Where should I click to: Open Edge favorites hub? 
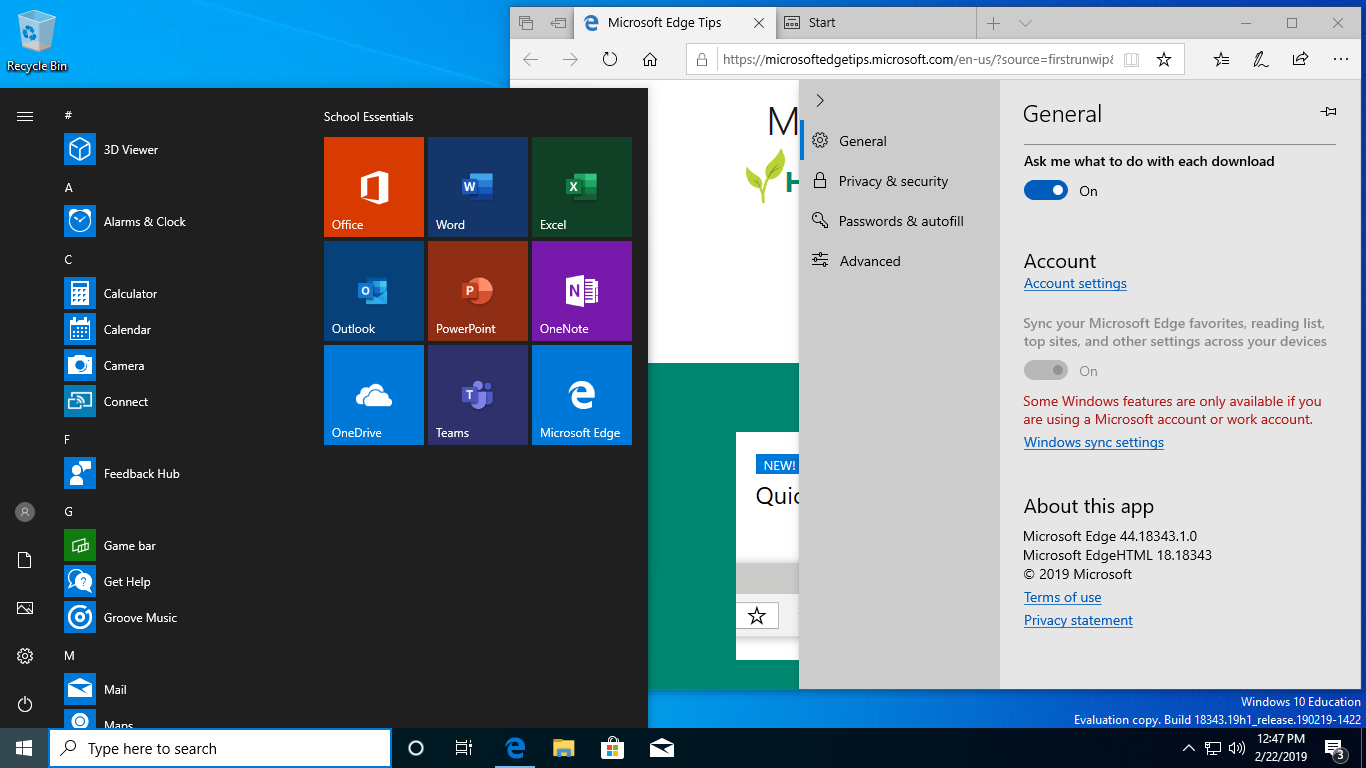(x=1221, y=60)
